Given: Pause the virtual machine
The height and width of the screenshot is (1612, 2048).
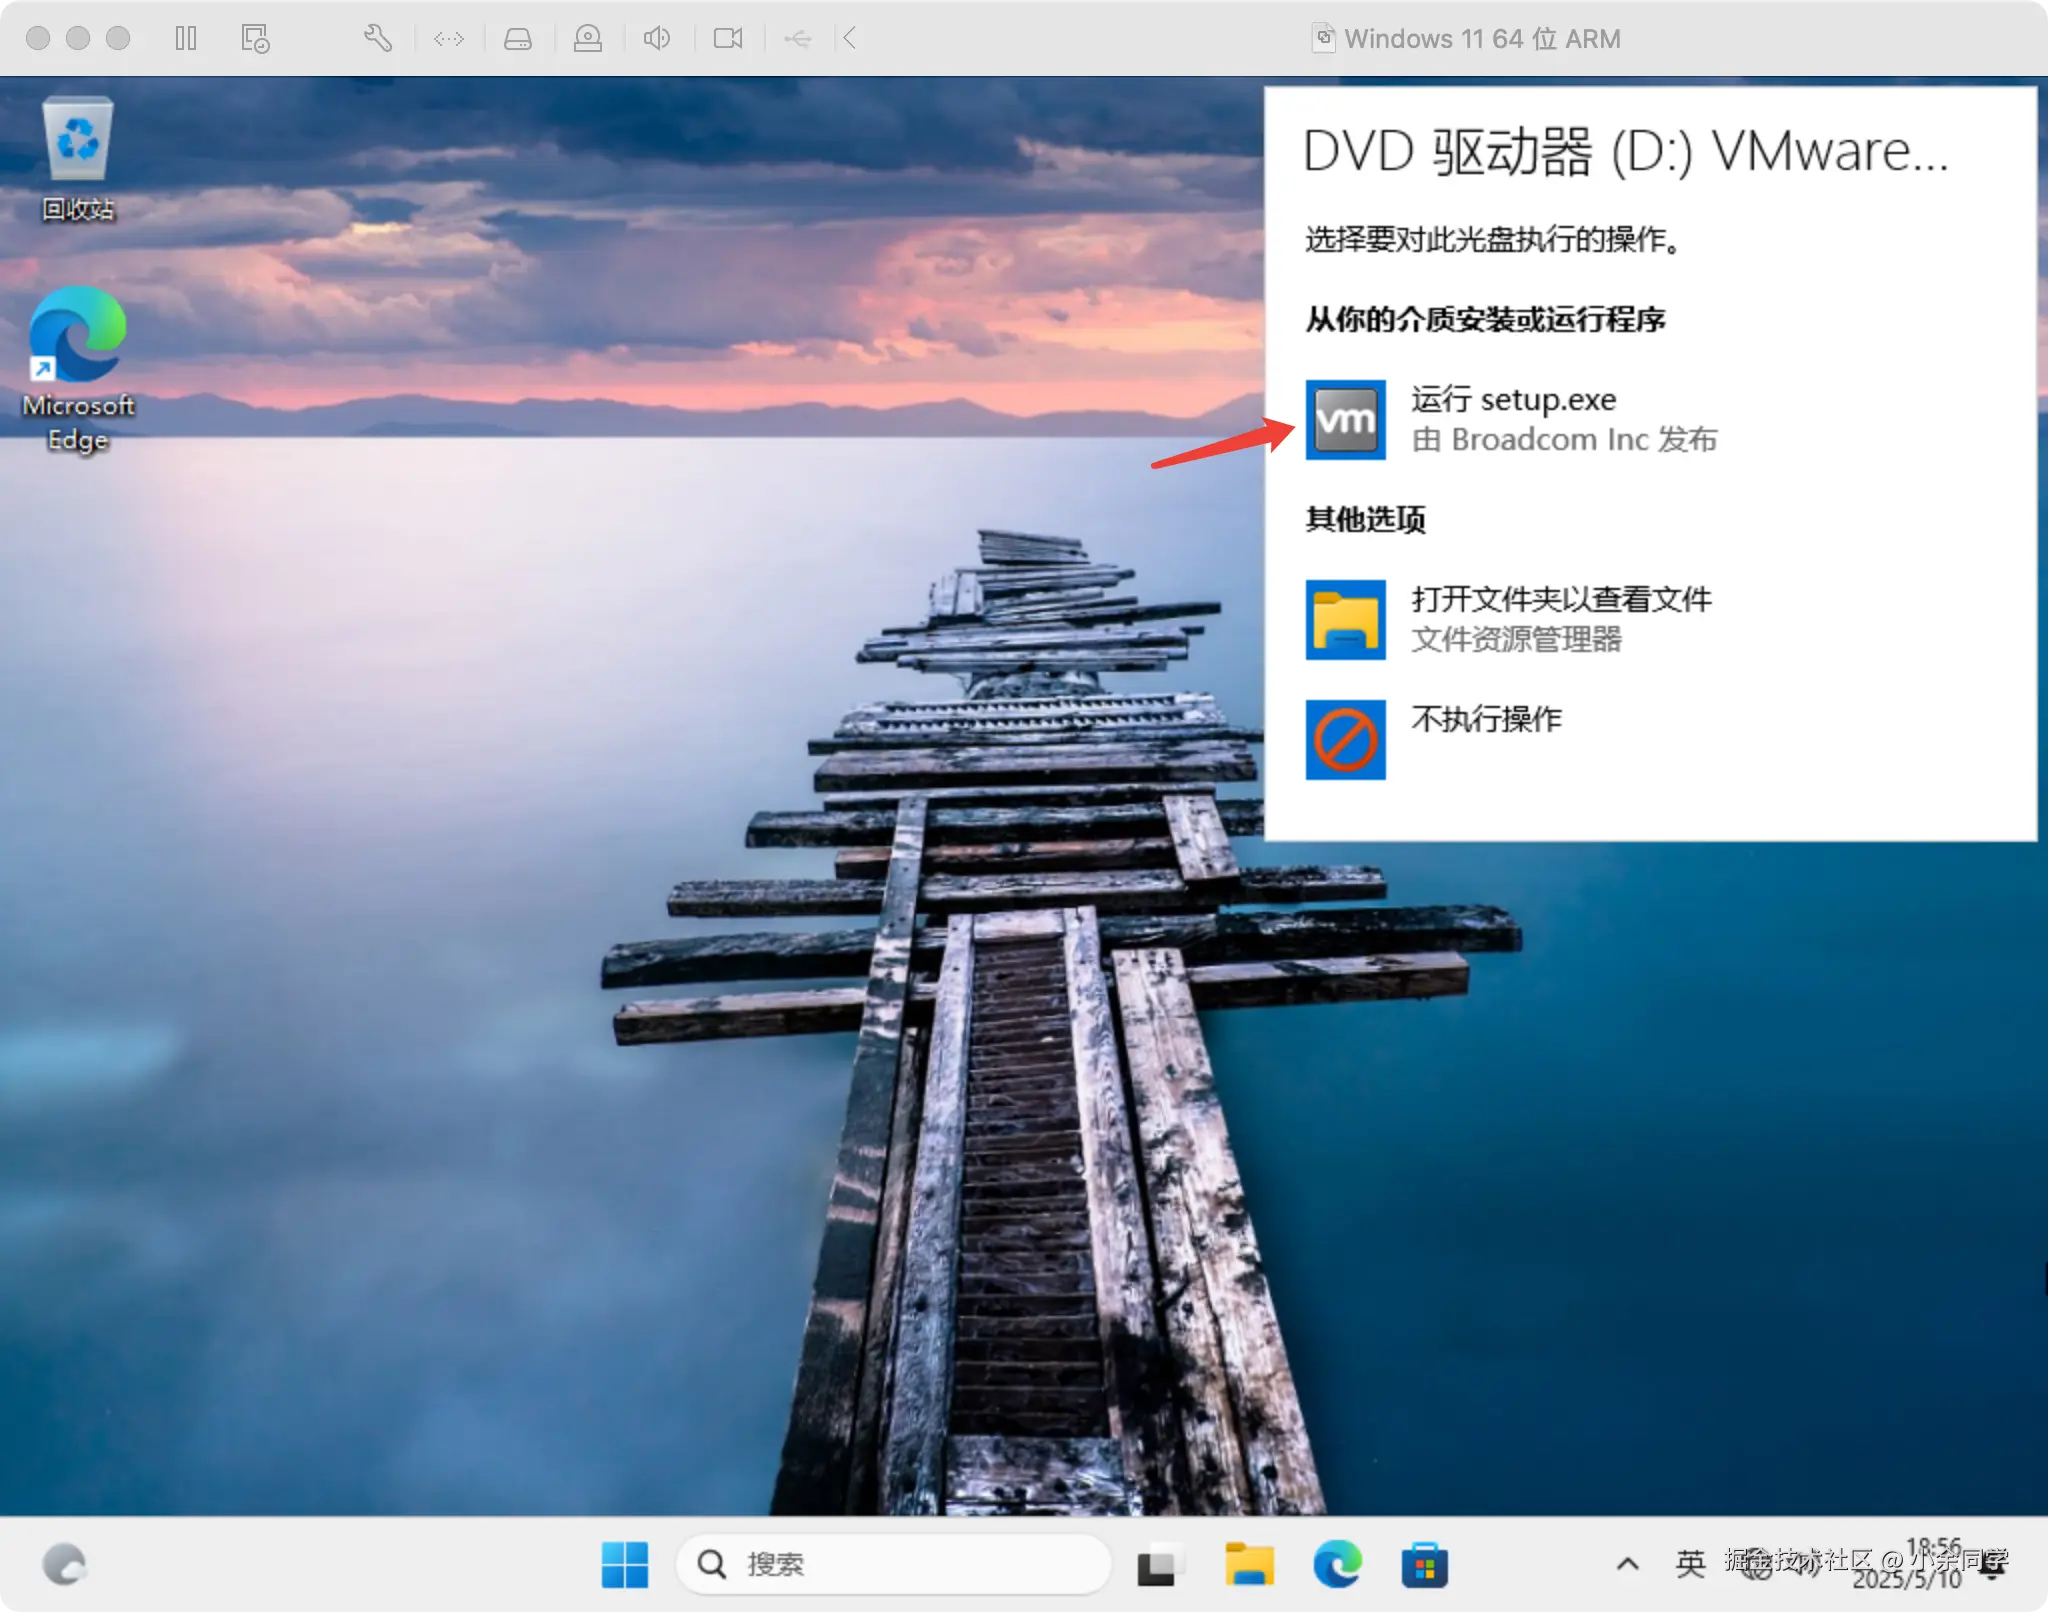Looking at the screenshot, I should click(186, 38).
